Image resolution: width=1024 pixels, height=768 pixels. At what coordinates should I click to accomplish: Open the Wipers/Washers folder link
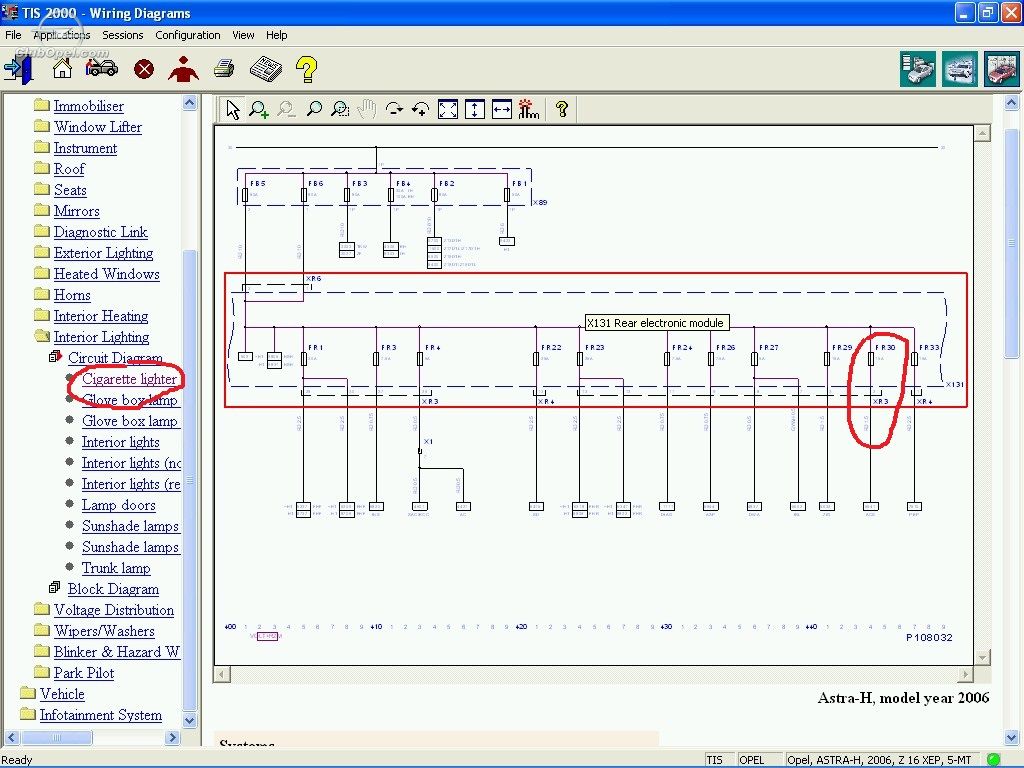pyautogui.click(x=104, y=632)
